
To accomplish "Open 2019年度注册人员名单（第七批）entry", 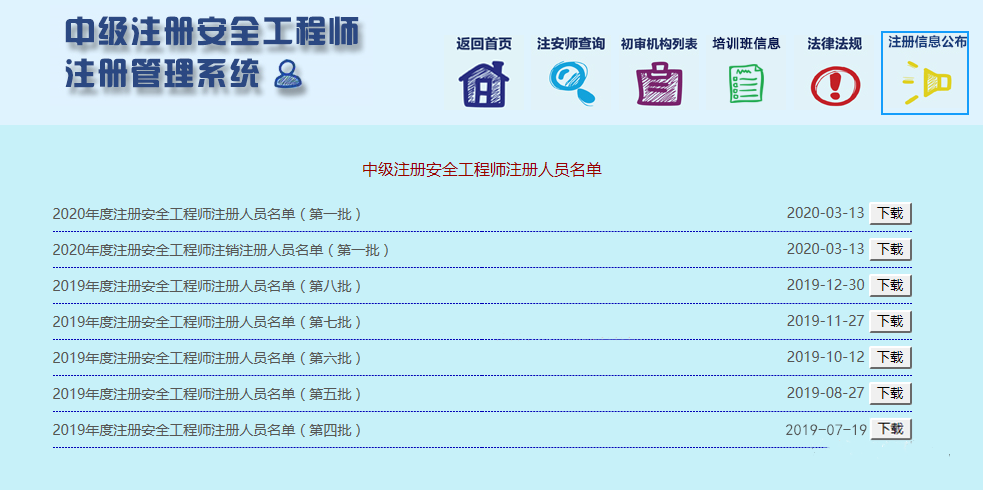I will (x=208, y=322).
